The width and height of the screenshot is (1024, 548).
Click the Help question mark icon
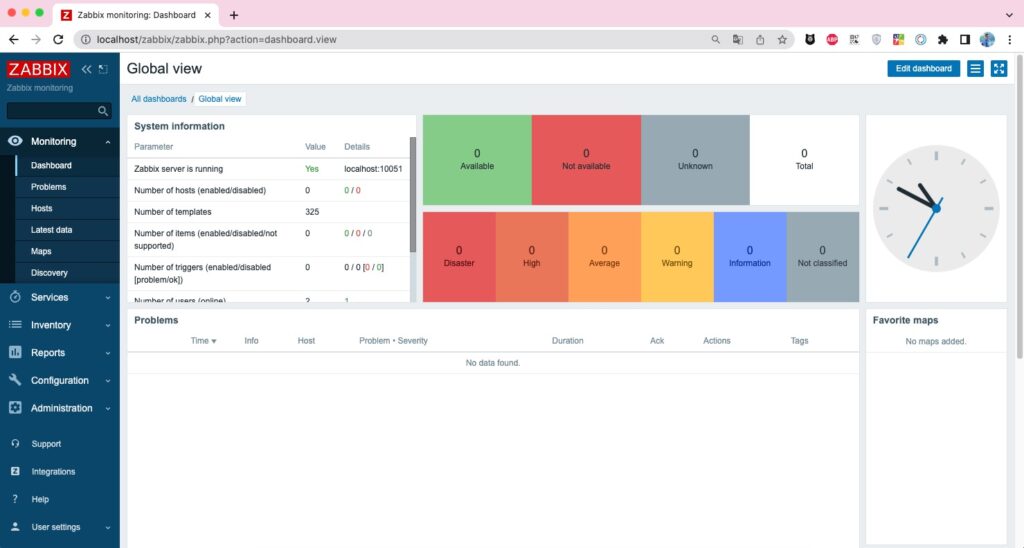[x=15, y=500]
